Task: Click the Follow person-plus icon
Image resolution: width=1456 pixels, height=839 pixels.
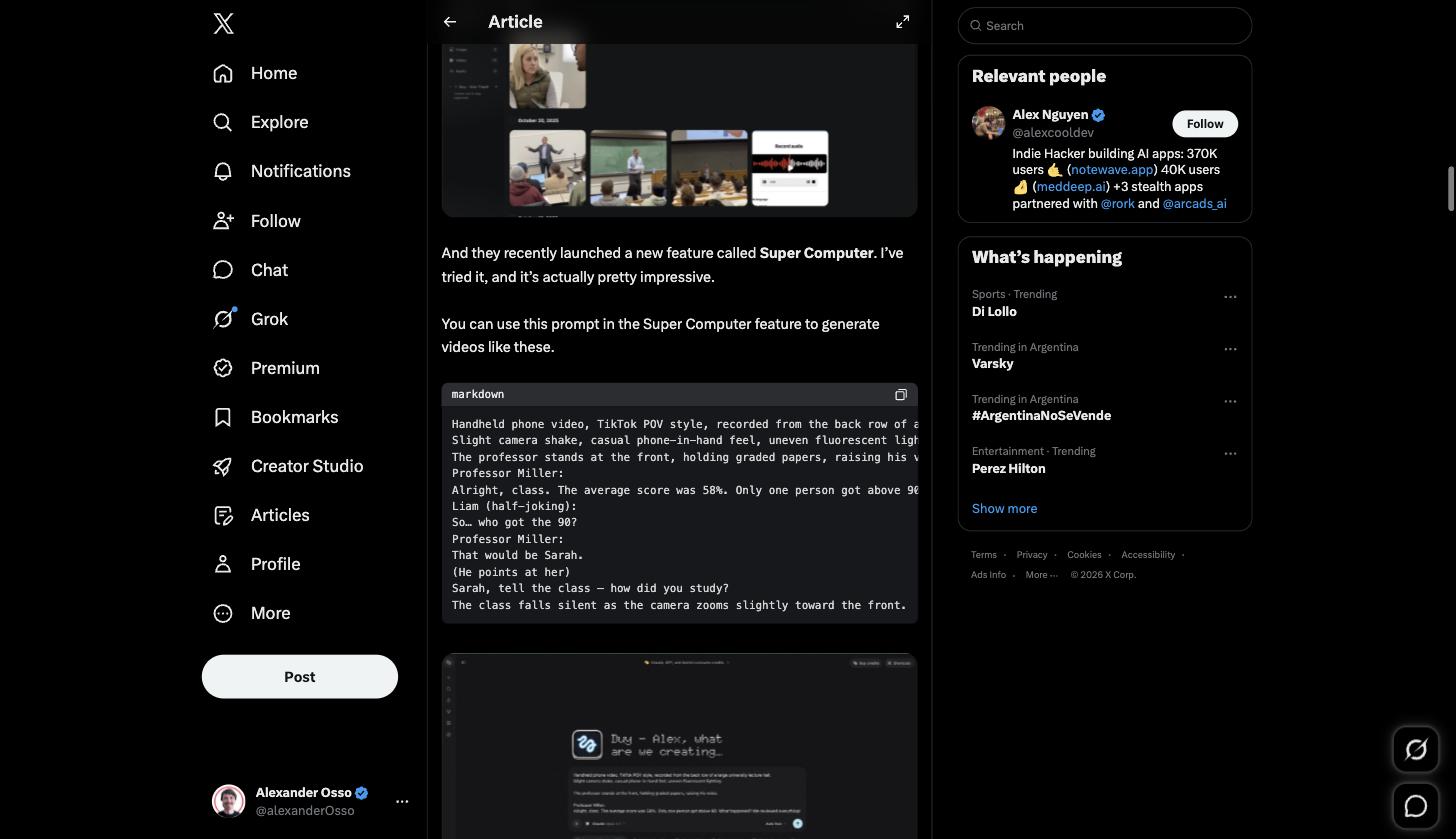Action: (x=223, y=221)
